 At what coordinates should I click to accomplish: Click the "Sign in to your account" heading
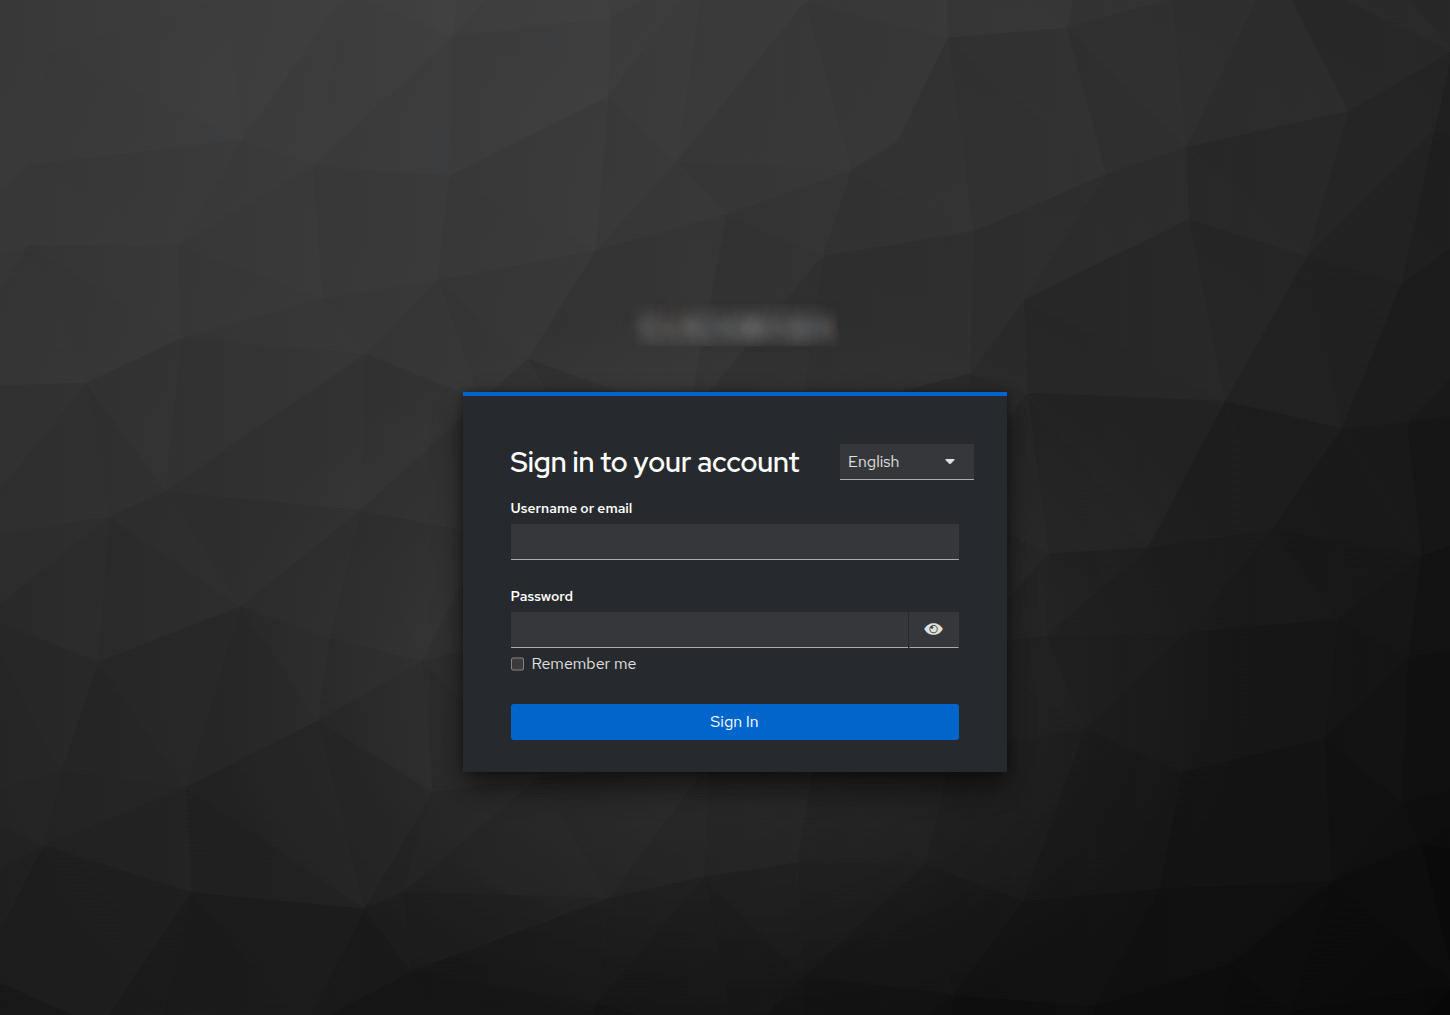[x=654, y=462]
